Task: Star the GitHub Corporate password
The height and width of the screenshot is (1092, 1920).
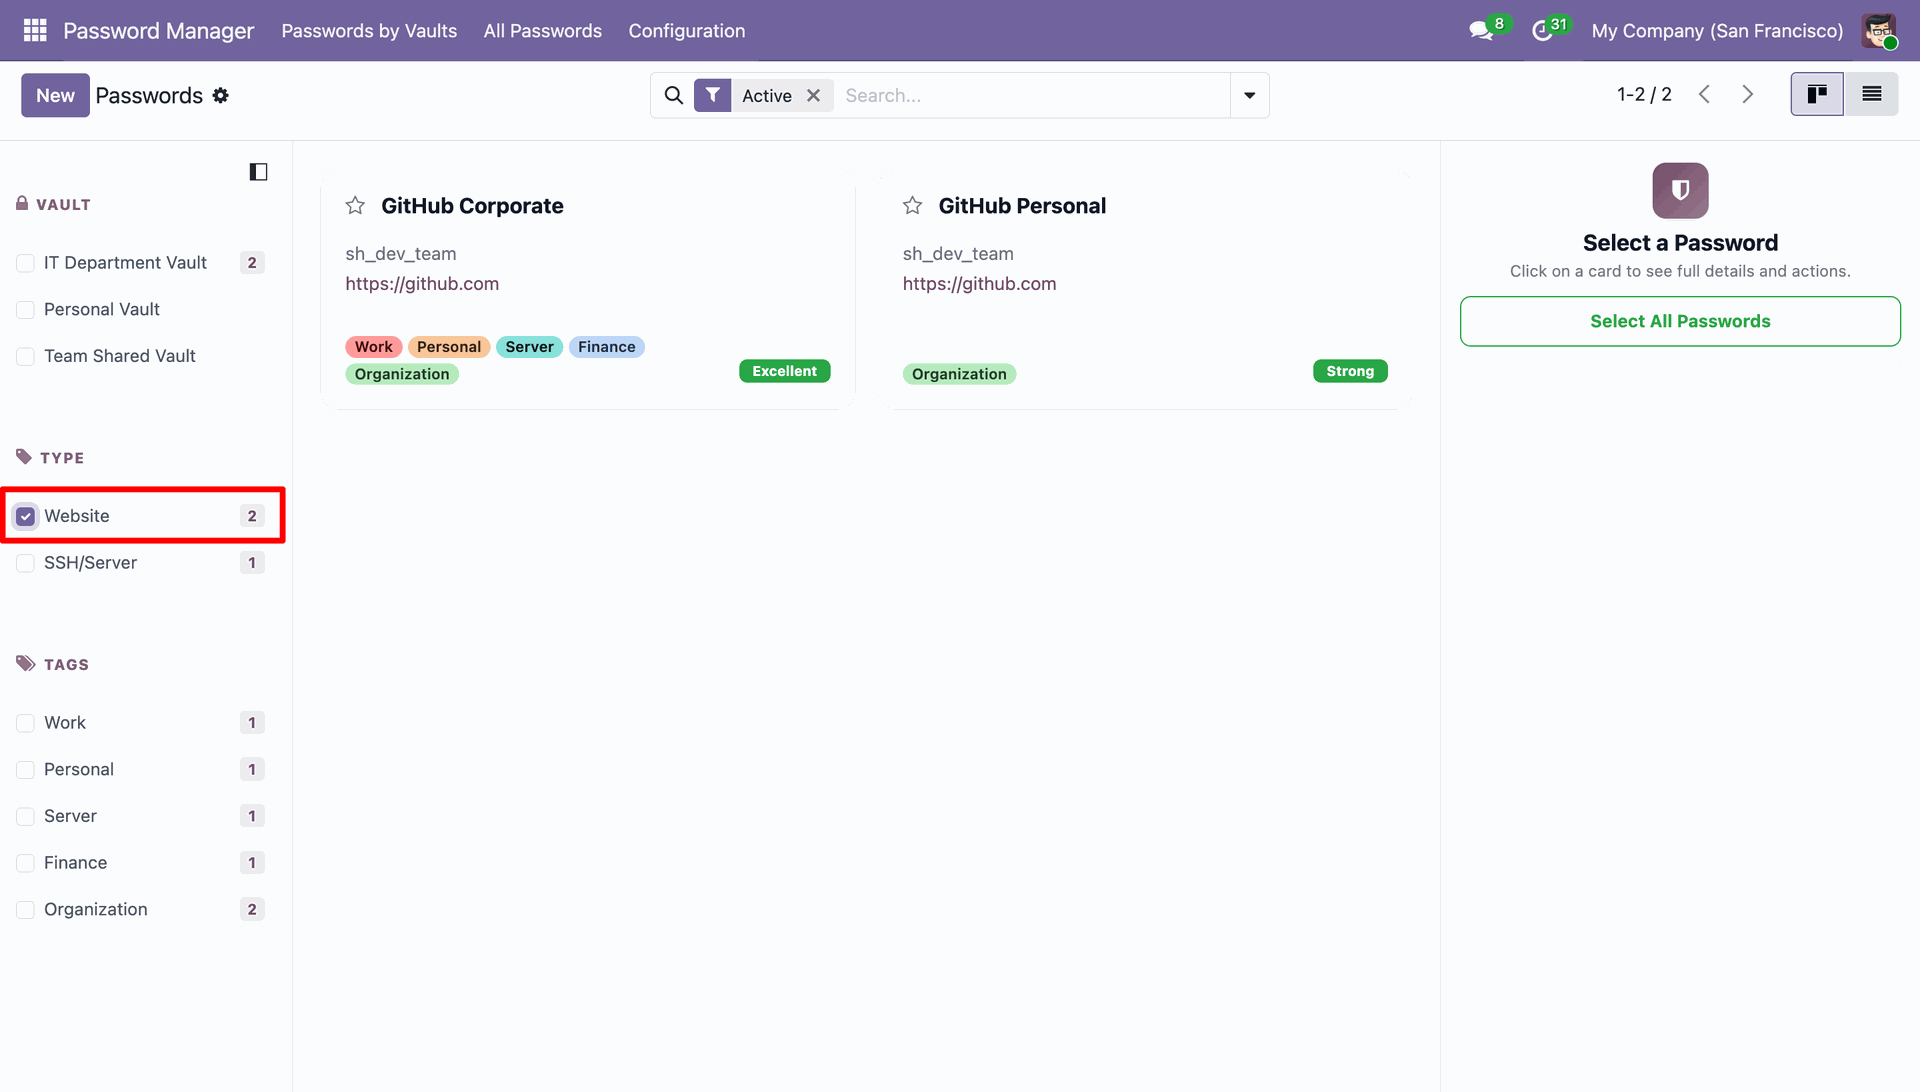Action: pos(355,206)
